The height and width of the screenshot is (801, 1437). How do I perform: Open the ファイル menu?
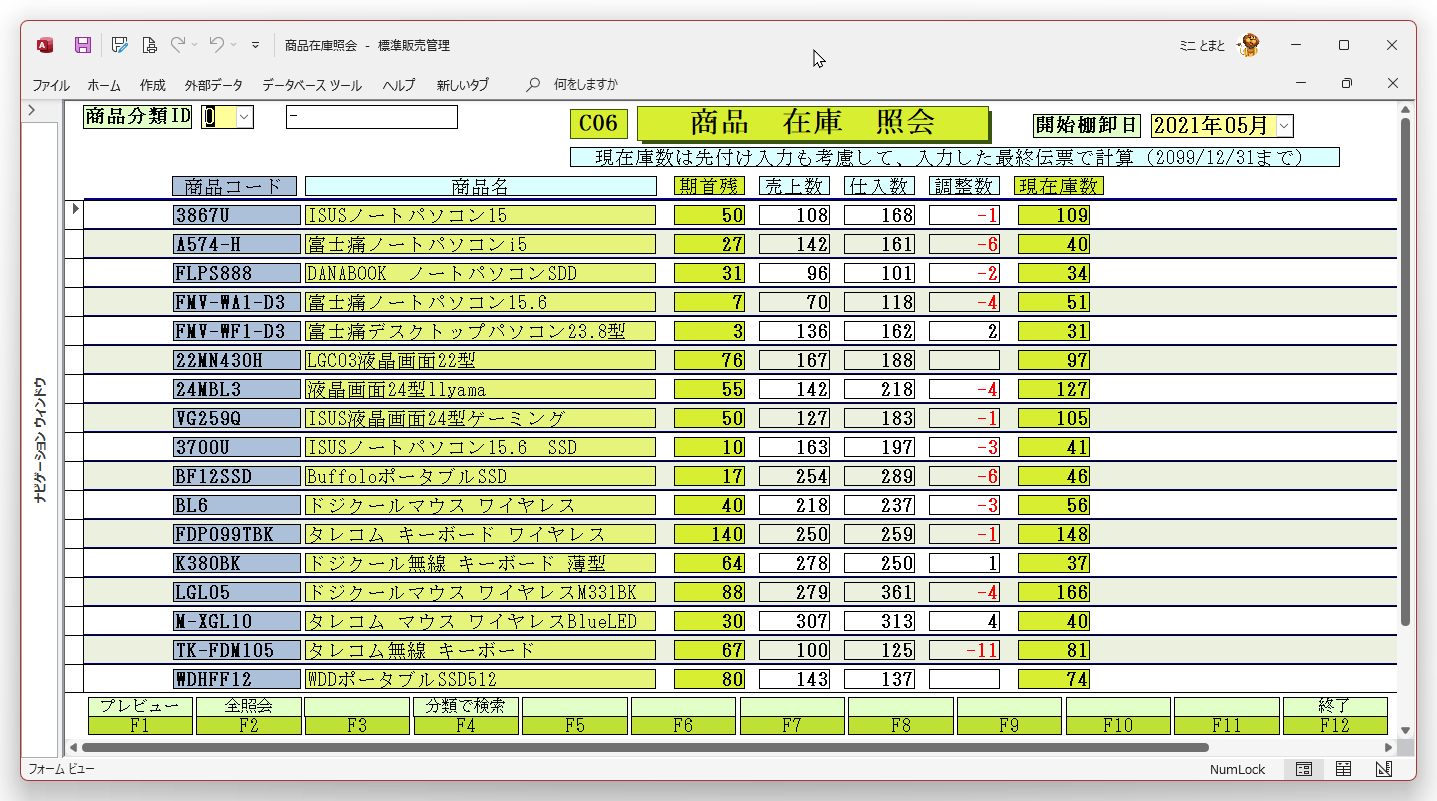tap(51, 85)
